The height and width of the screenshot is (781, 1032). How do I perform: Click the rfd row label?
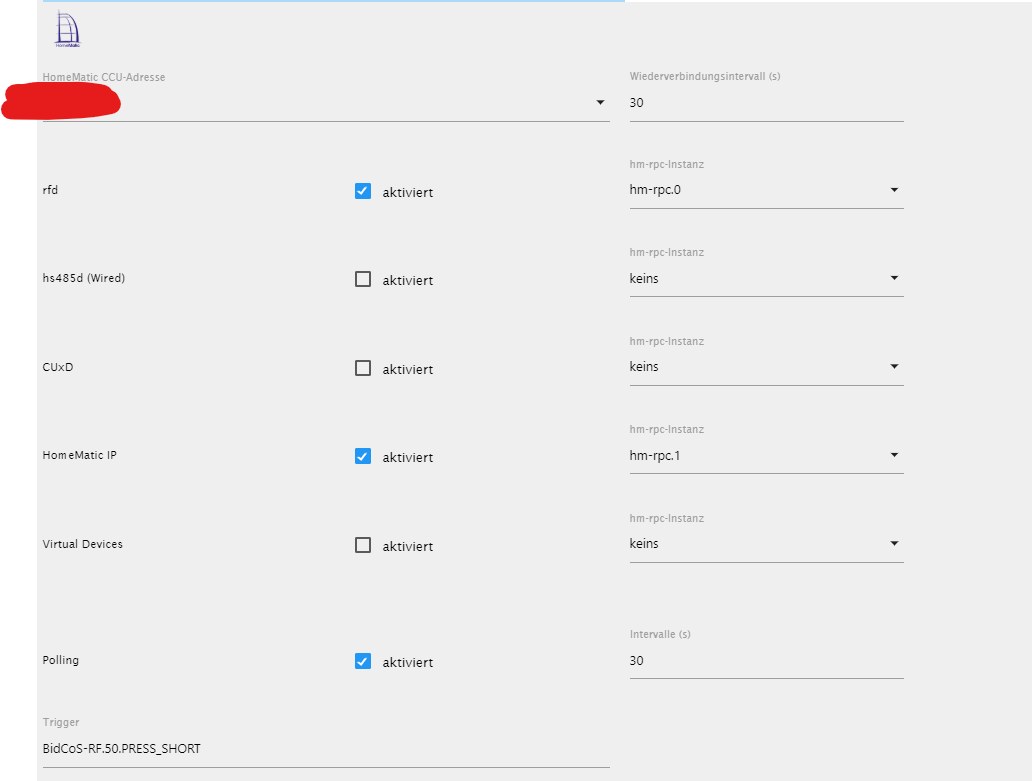50,190
